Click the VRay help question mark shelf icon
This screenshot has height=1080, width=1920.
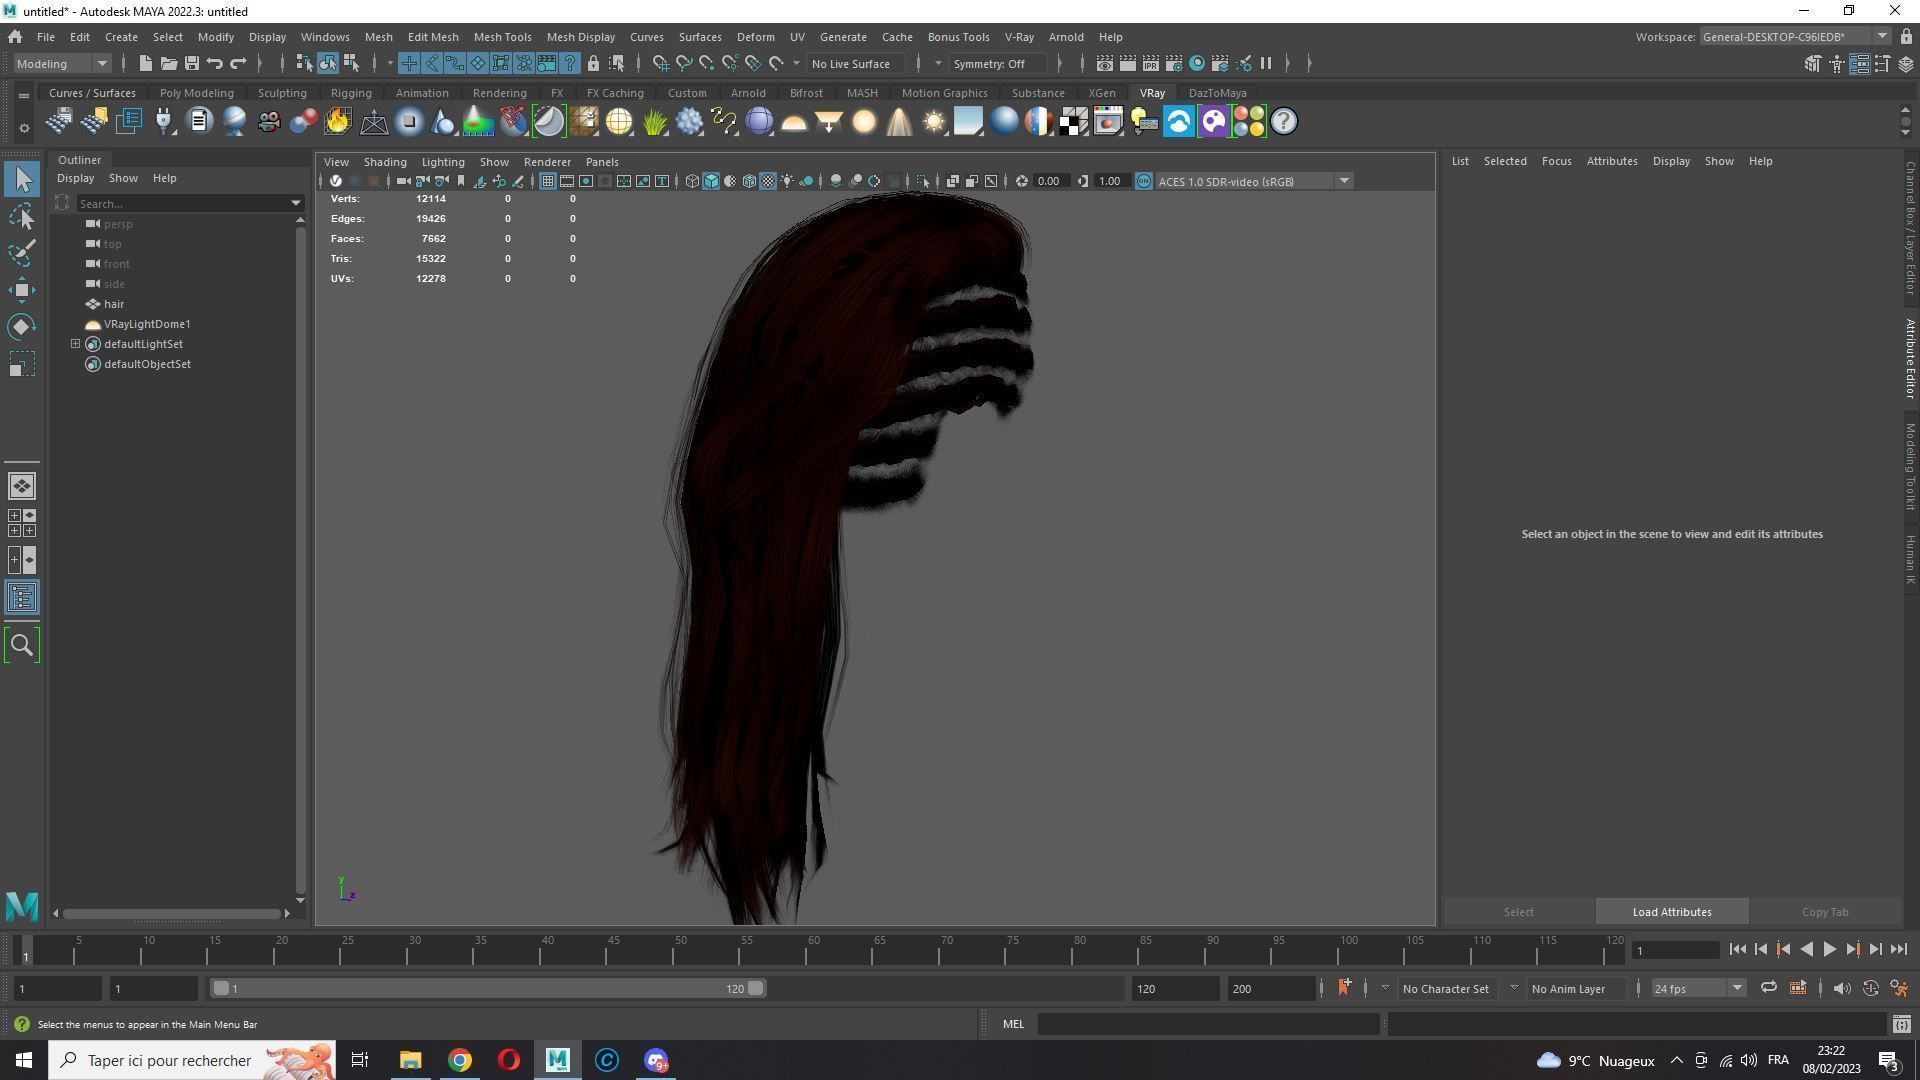click(1284, 122)
